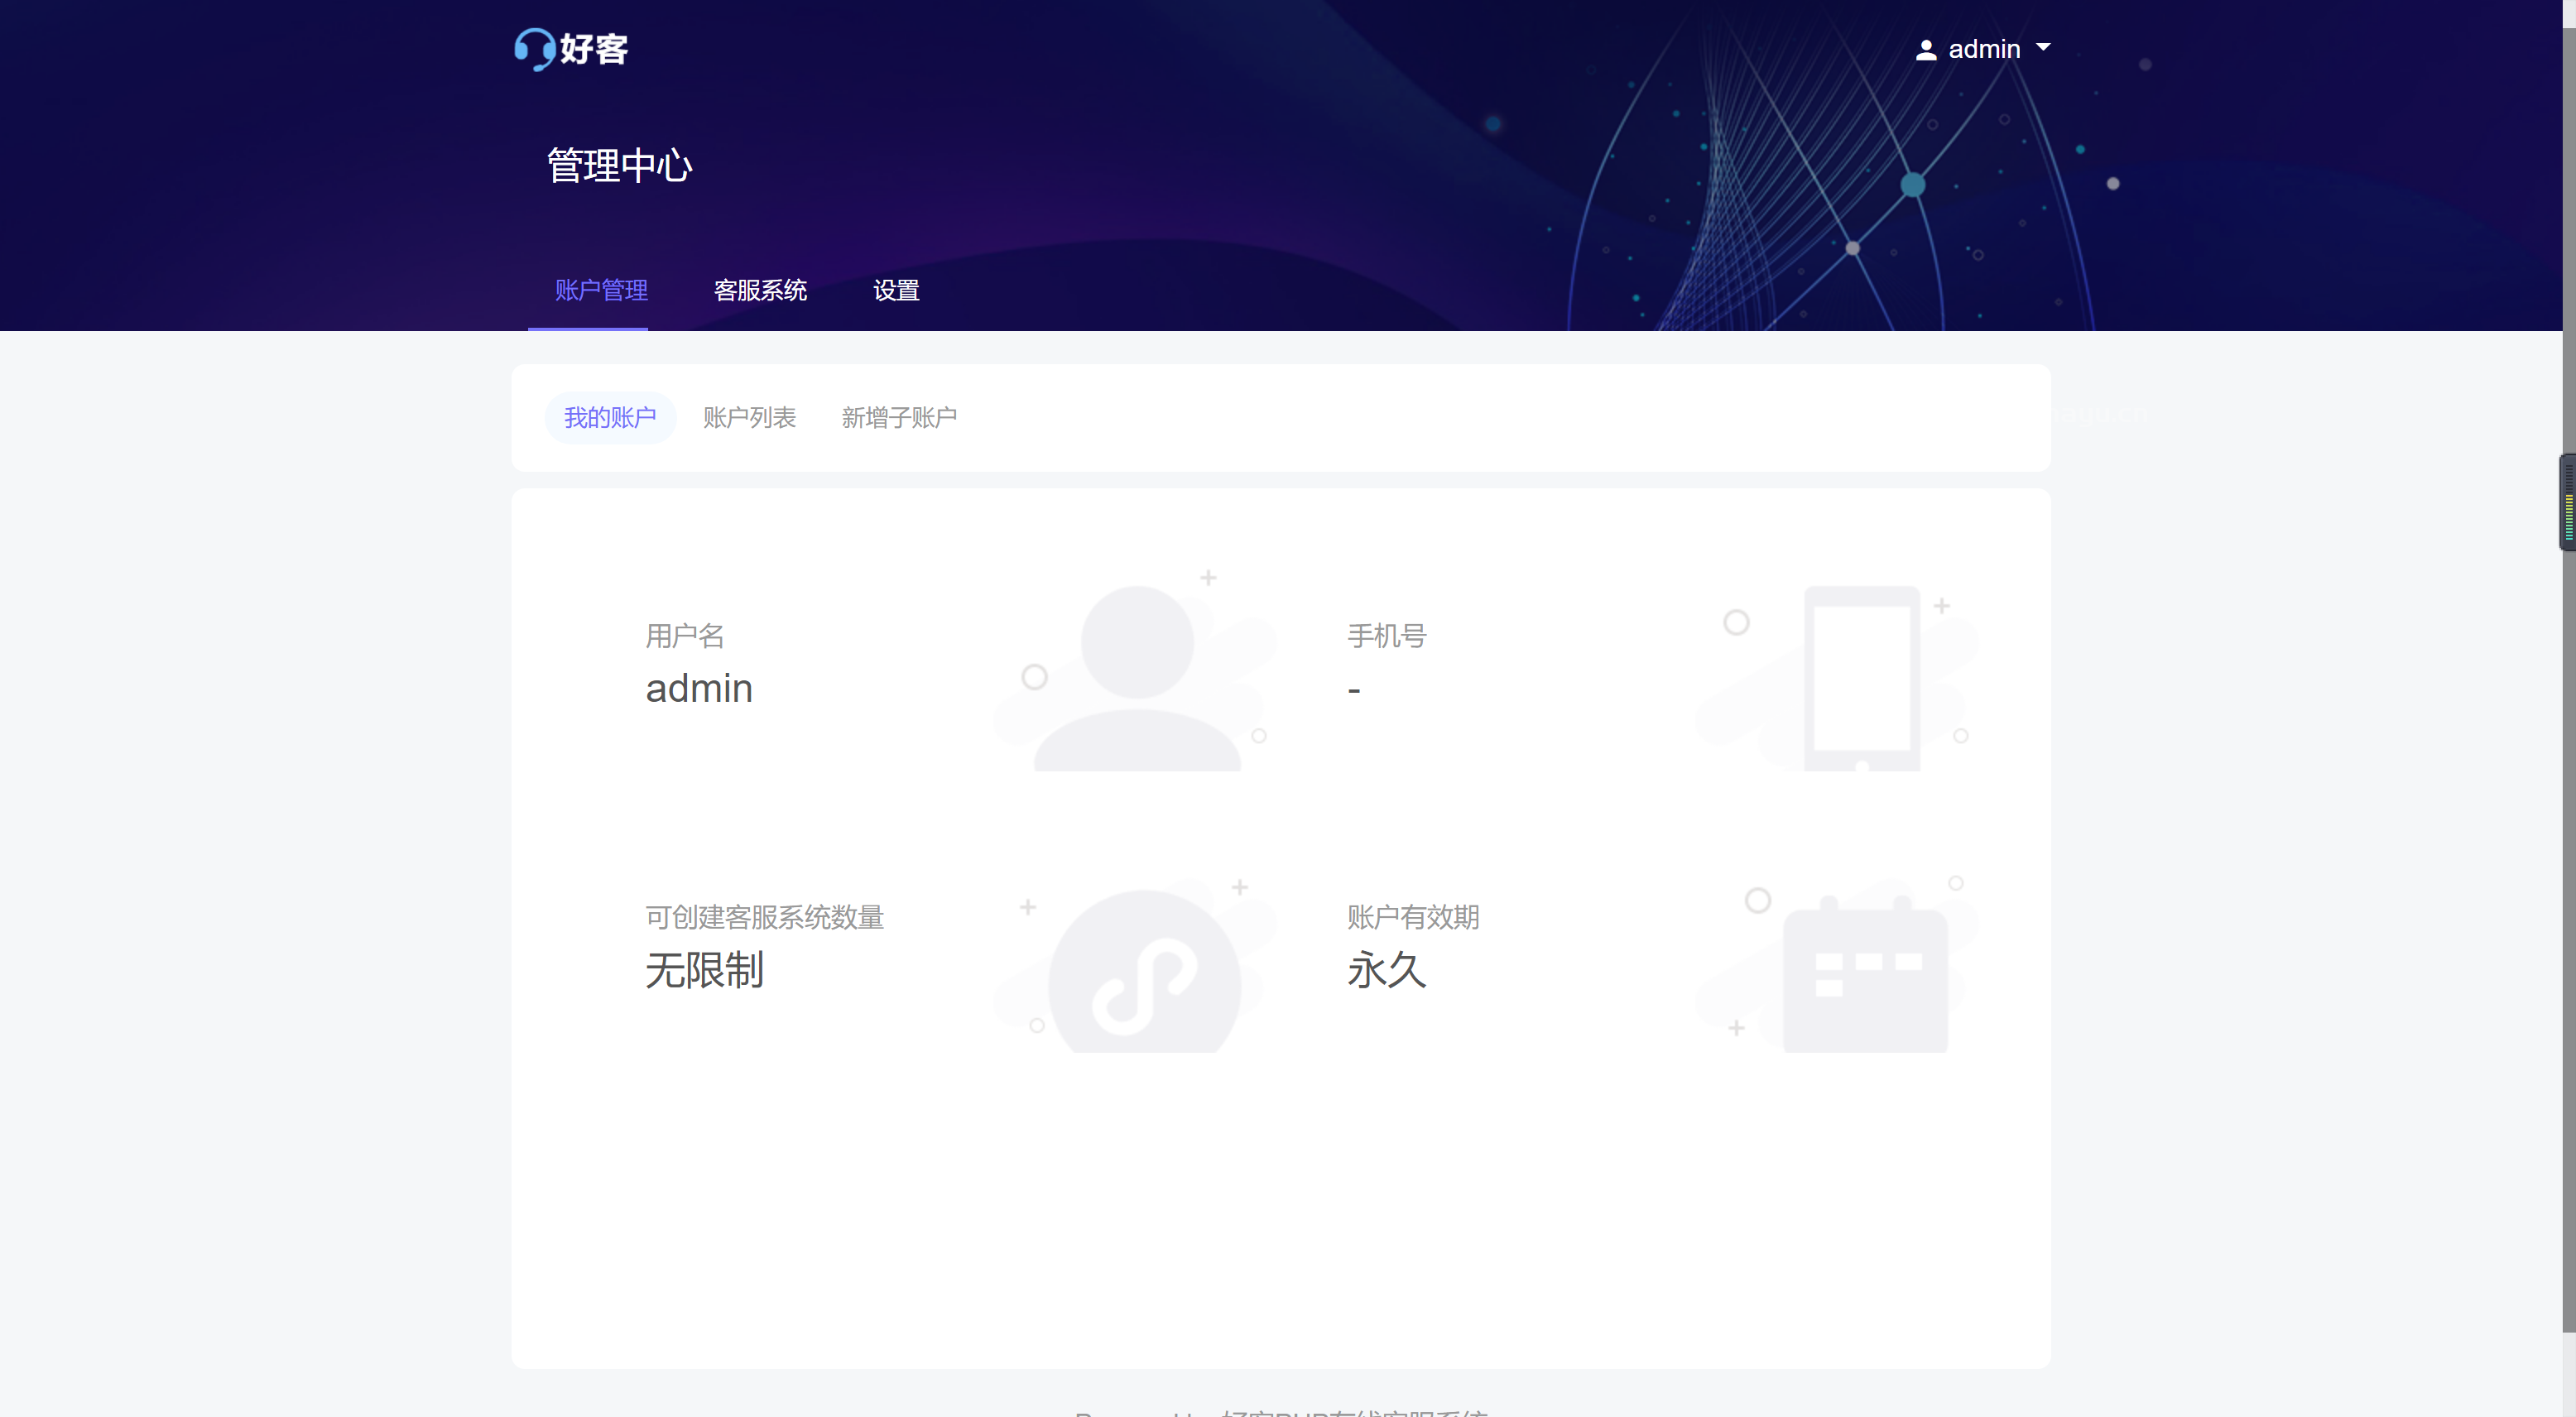Click the plus mark near the calendar illustration

point(1737,1027)
